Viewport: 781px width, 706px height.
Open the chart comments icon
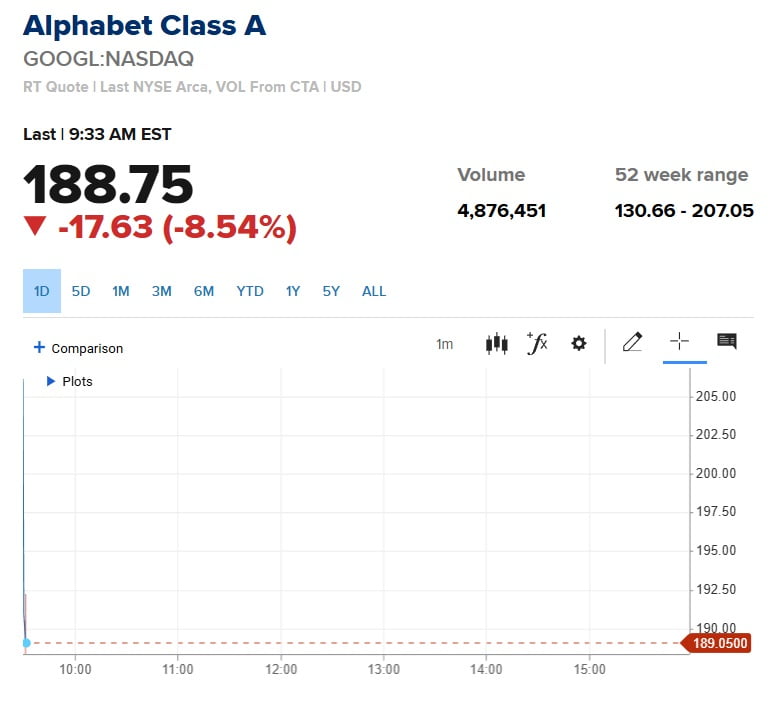727,342
